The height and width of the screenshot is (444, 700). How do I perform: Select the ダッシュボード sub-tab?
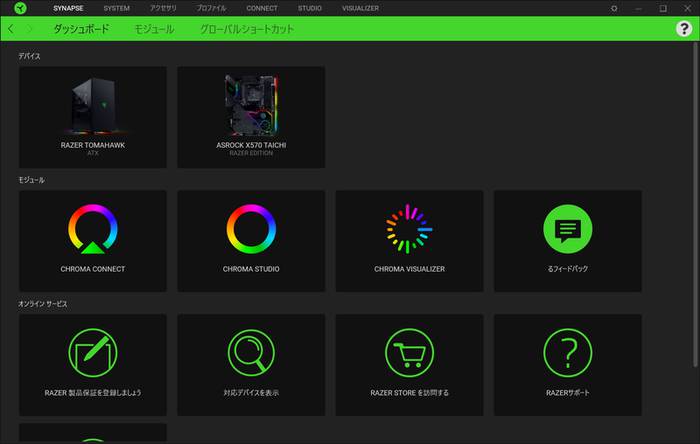pos(81,29)
